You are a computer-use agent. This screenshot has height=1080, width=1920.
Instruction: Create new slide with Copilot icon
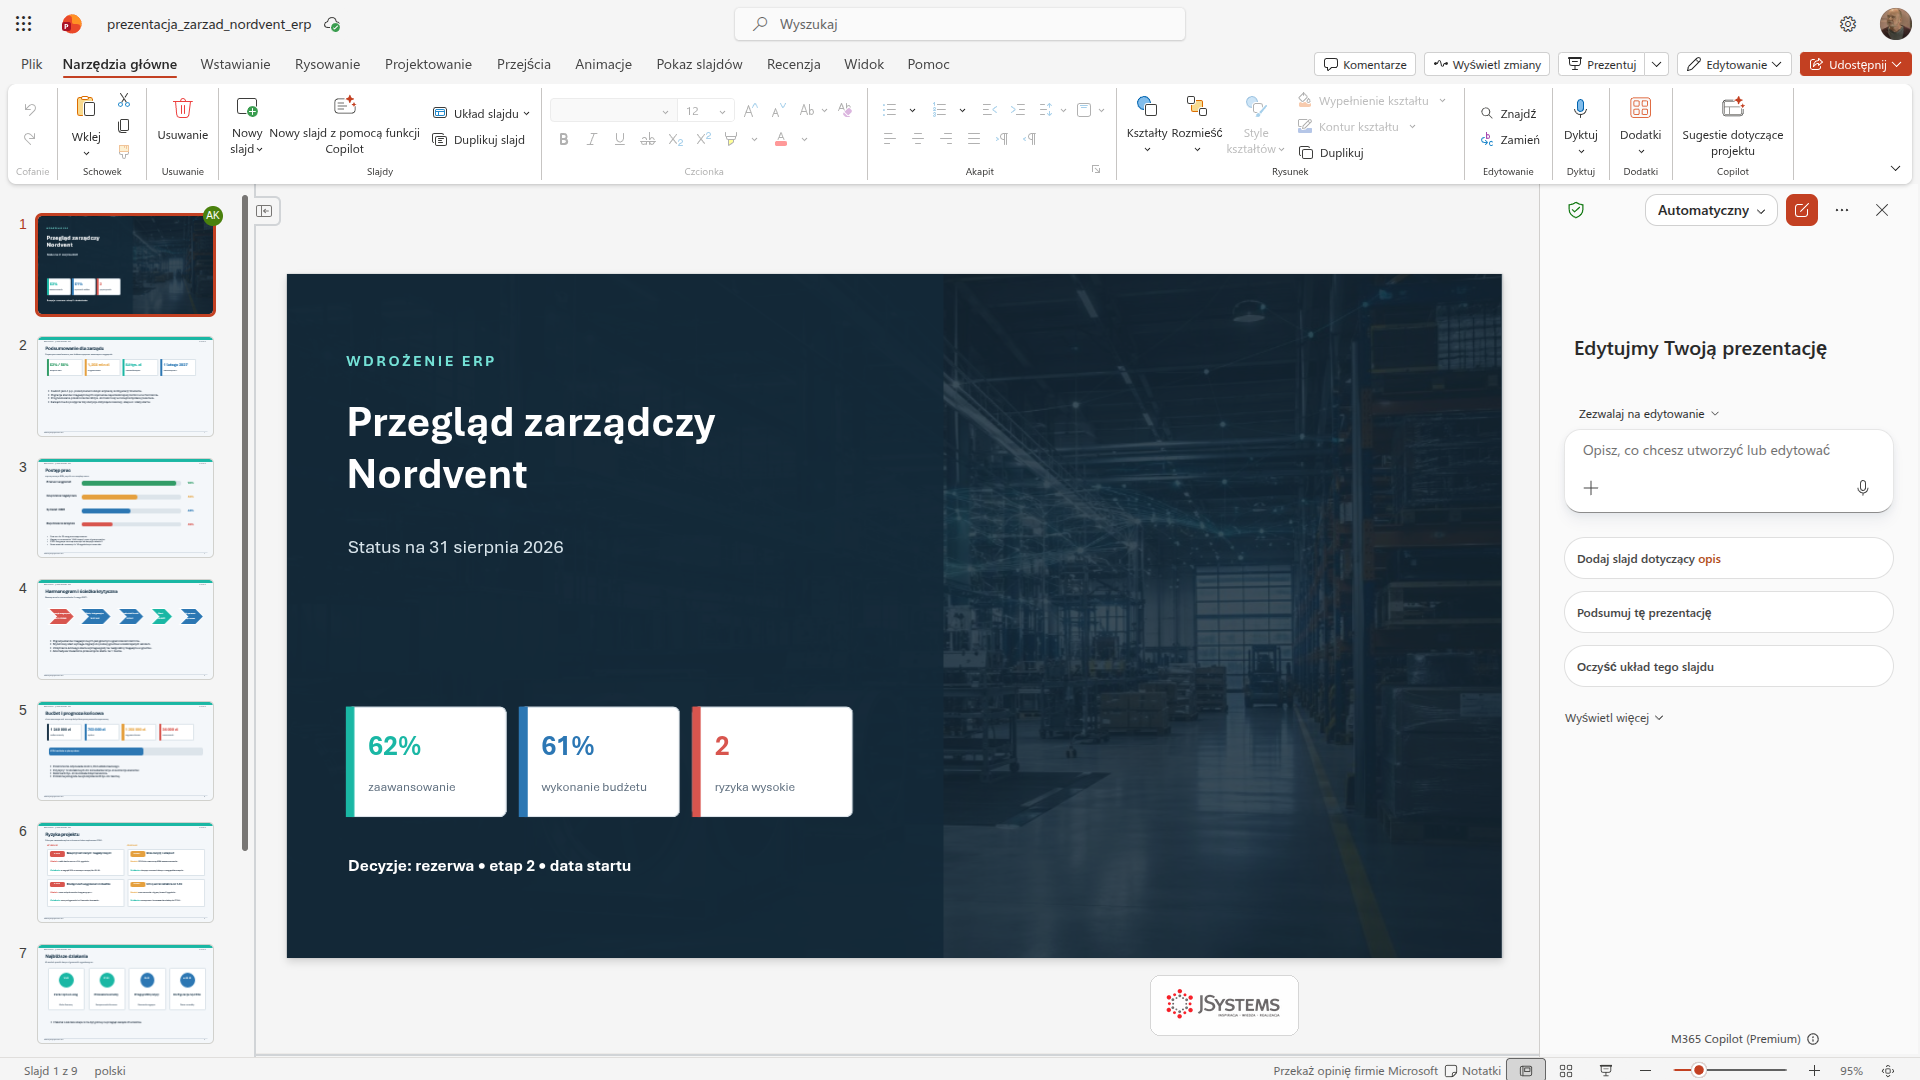(x=345, y=105)
